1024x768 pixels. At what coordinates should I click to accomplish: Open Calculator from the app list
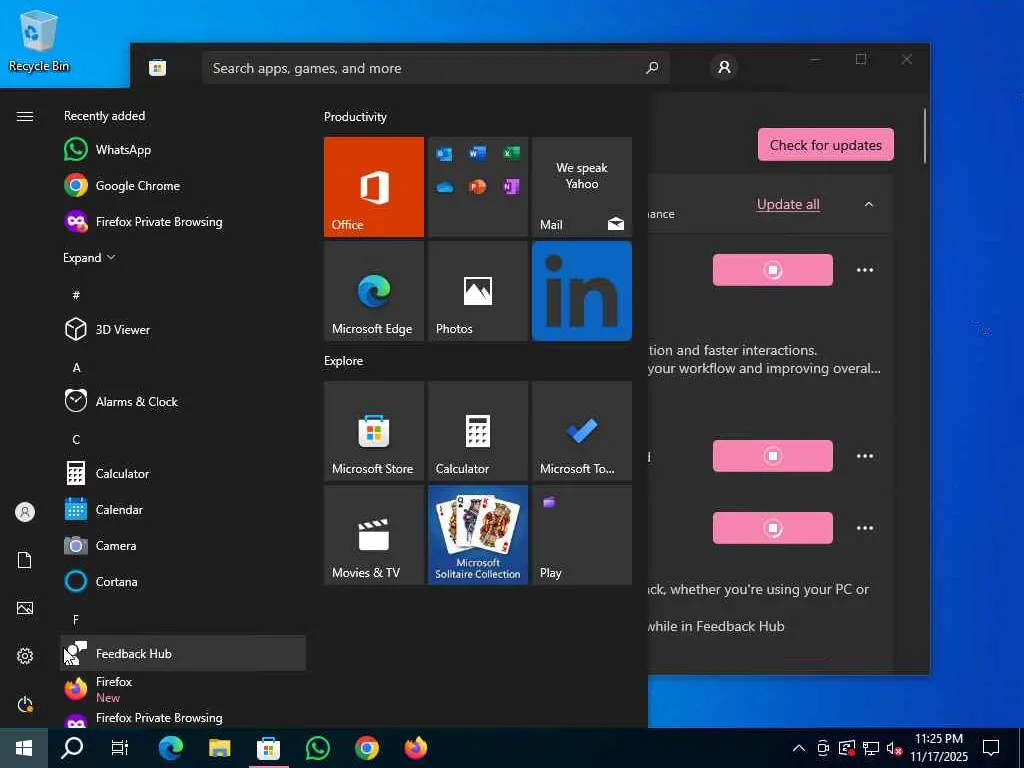point(183,473)
